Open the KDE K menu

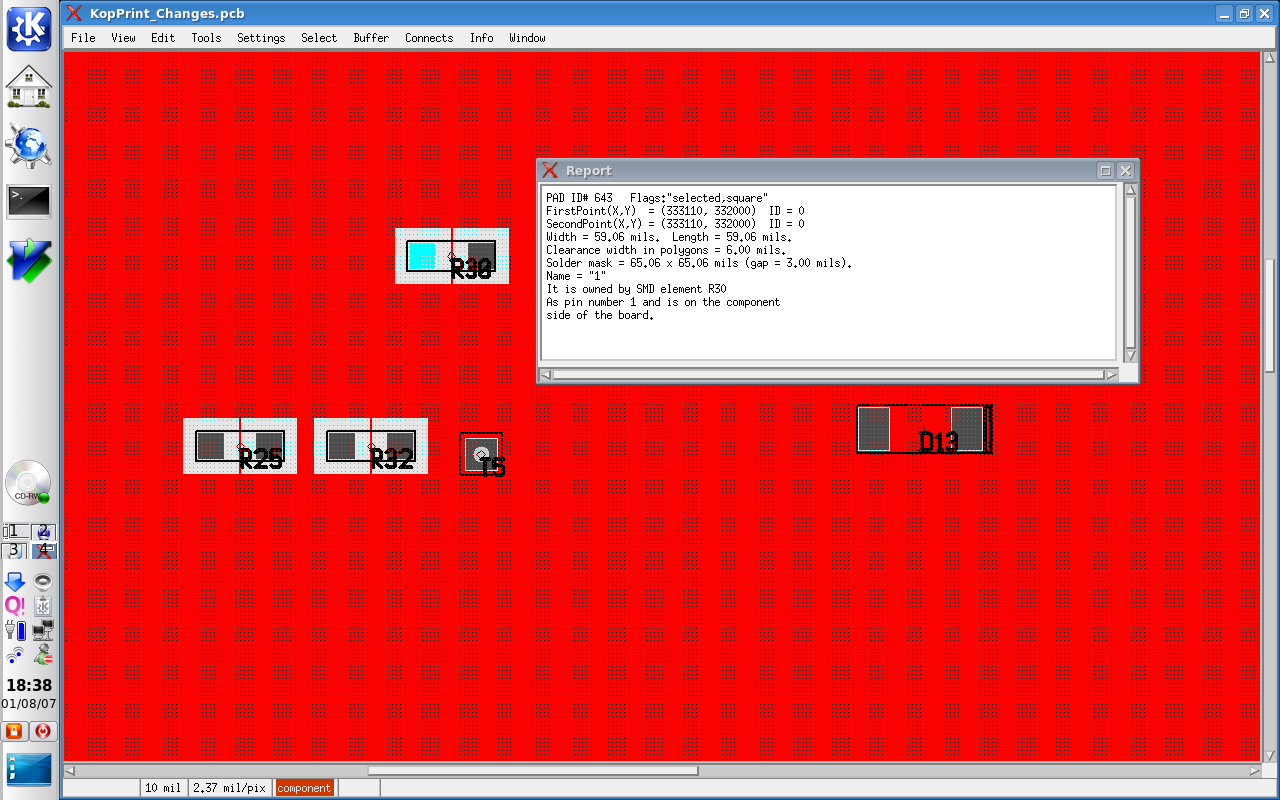29,28
